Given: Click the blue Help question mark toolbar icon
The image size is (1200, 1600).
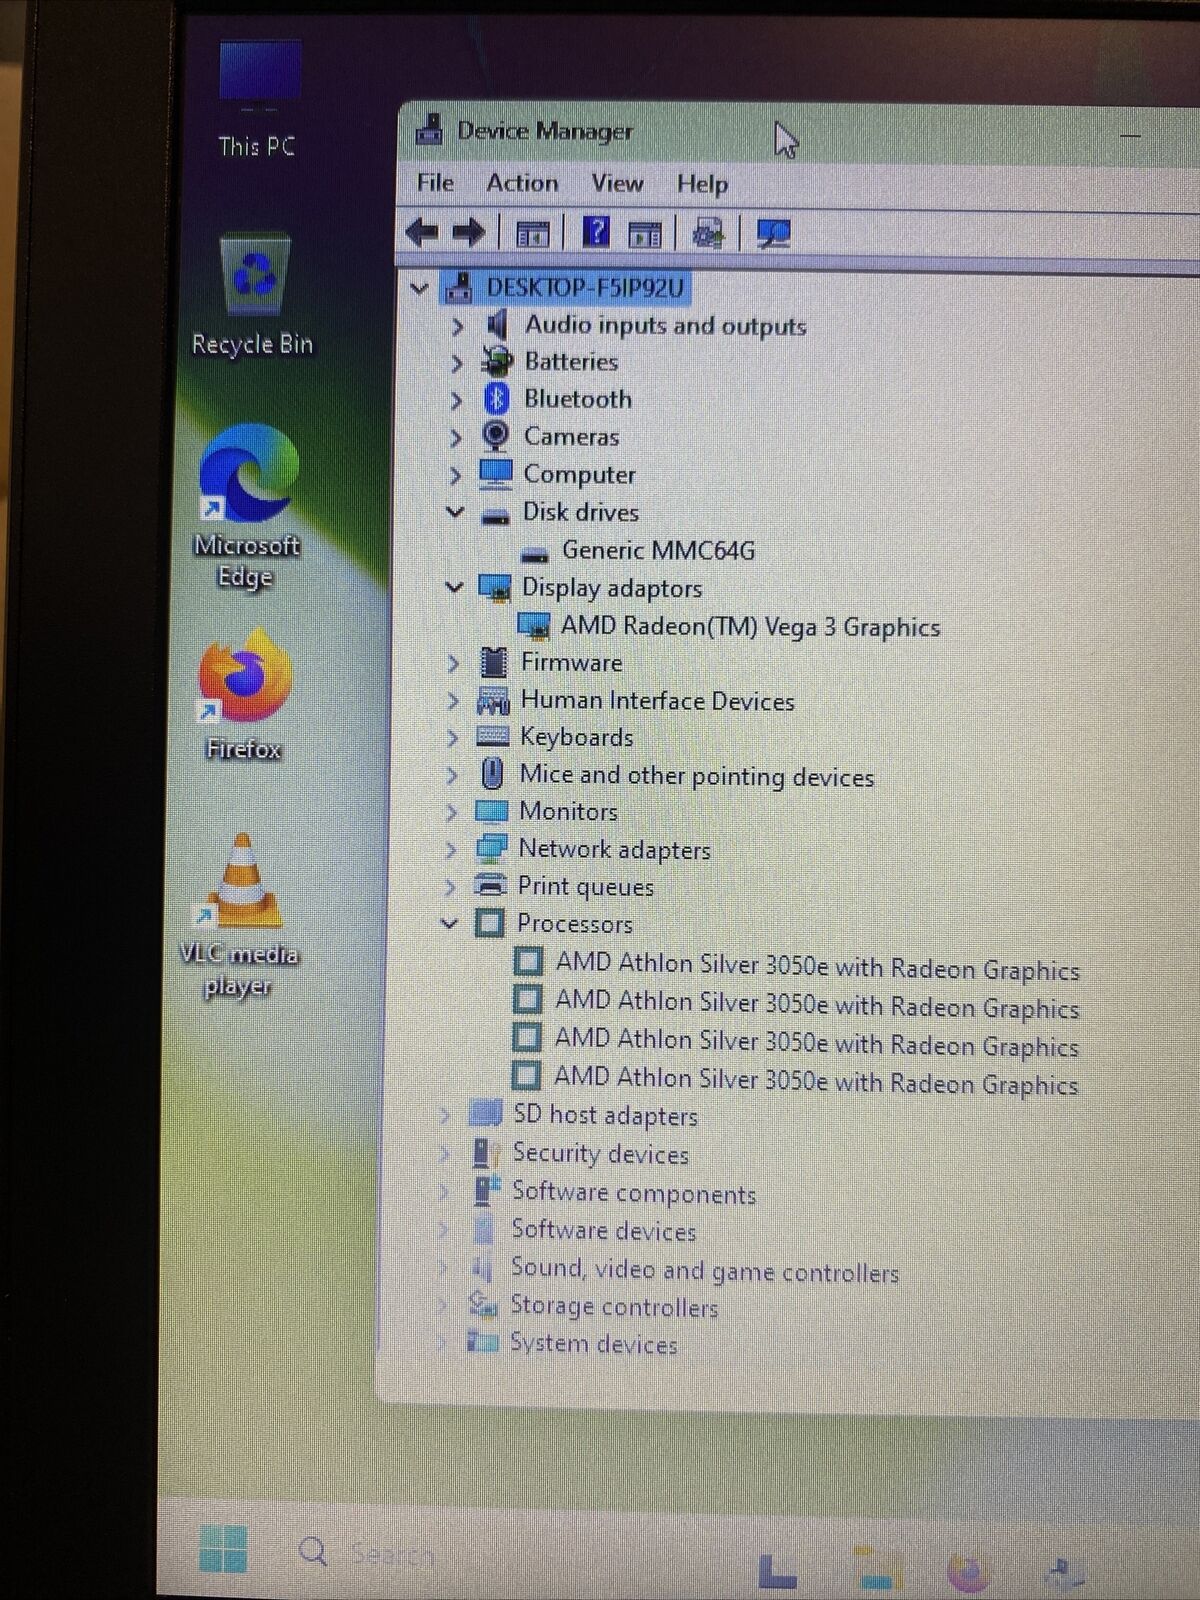Looking at the screenshot, I should click(596, 233).
